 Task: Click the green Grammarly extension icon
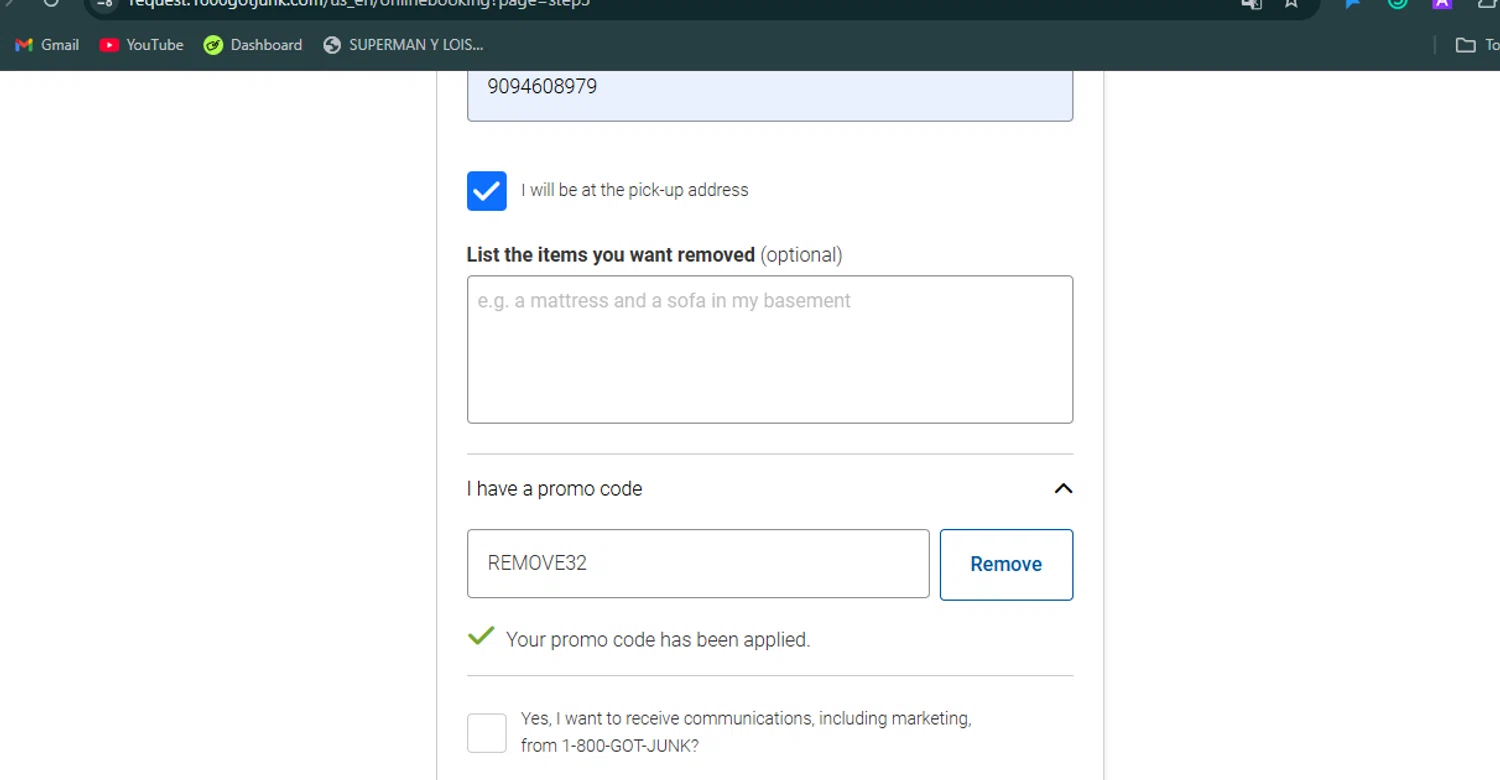coord(1398,4)
